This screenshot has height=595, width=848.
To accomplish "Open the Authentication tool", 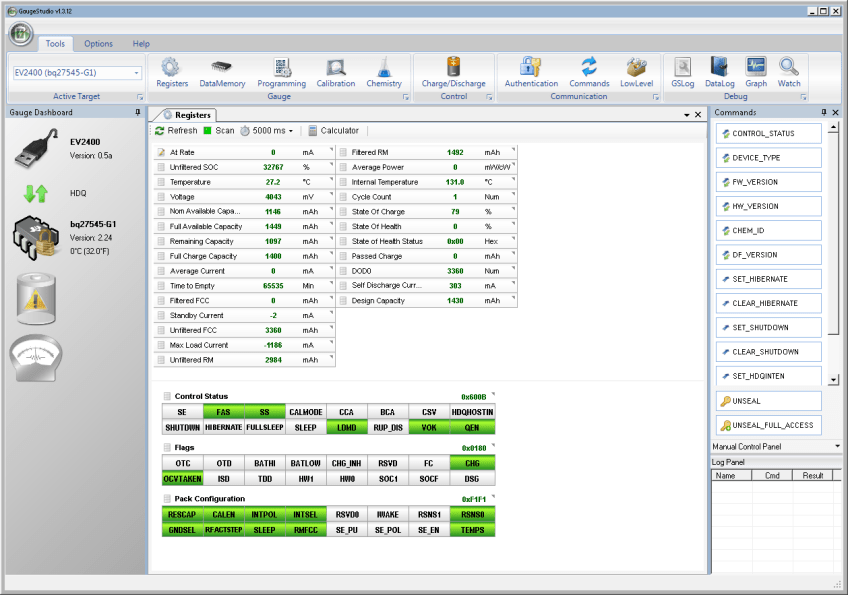I will tap(531, 71).
